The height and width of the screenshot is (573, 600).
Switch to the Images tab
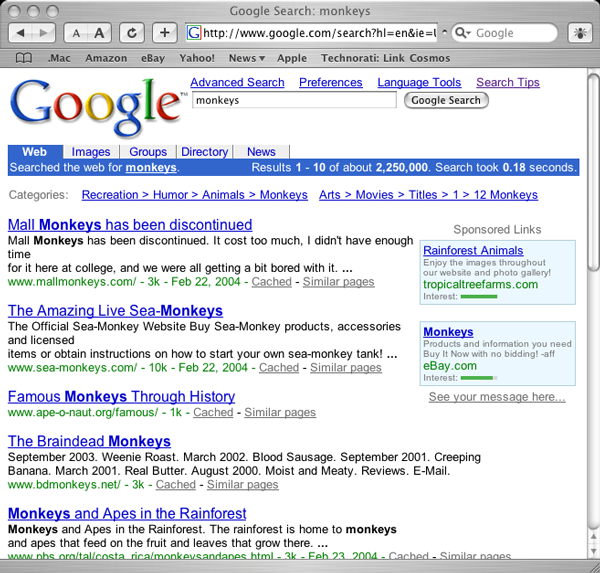[x=91, y=152]
